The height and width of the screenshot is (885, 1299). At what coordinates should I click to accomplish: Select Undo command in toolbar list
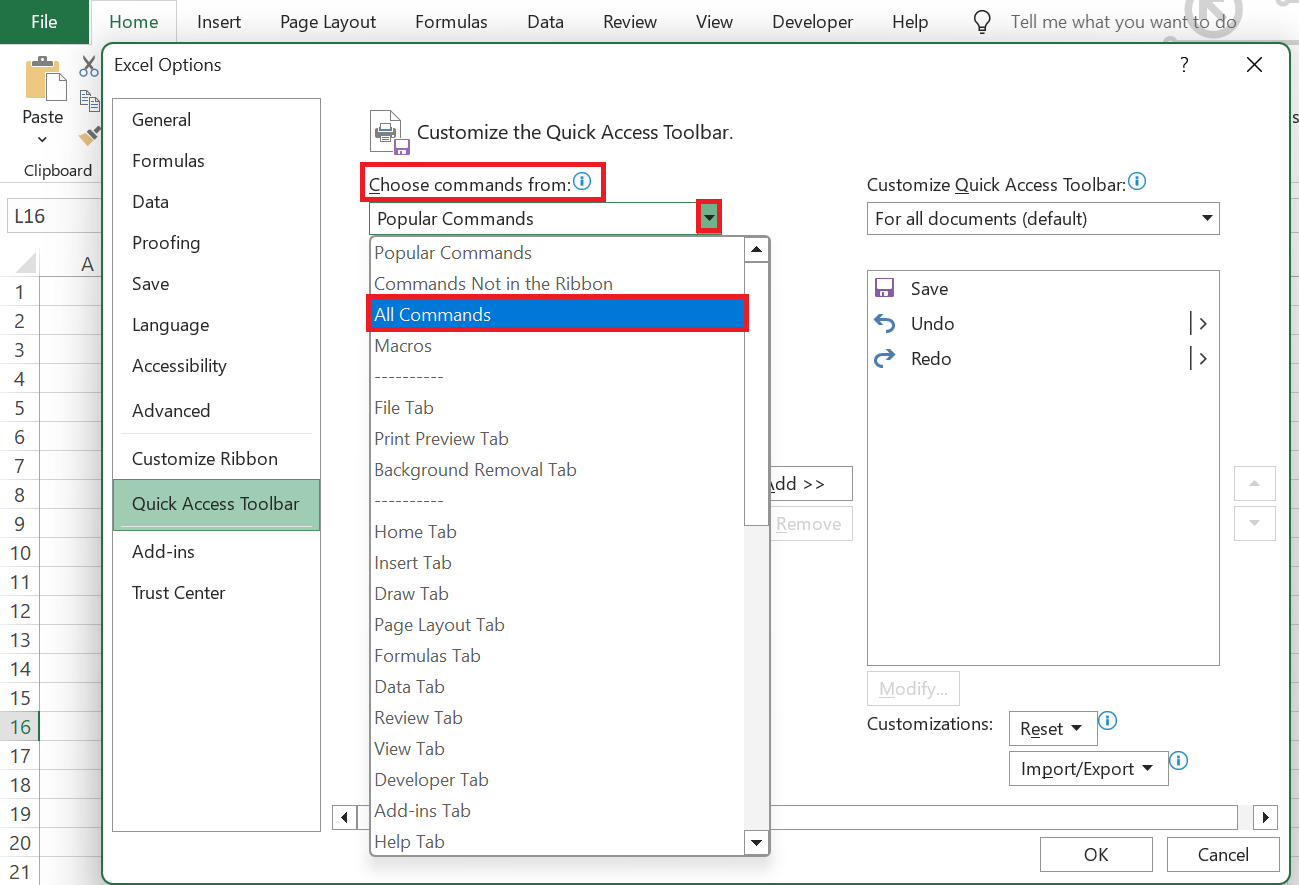[1043, 324]
